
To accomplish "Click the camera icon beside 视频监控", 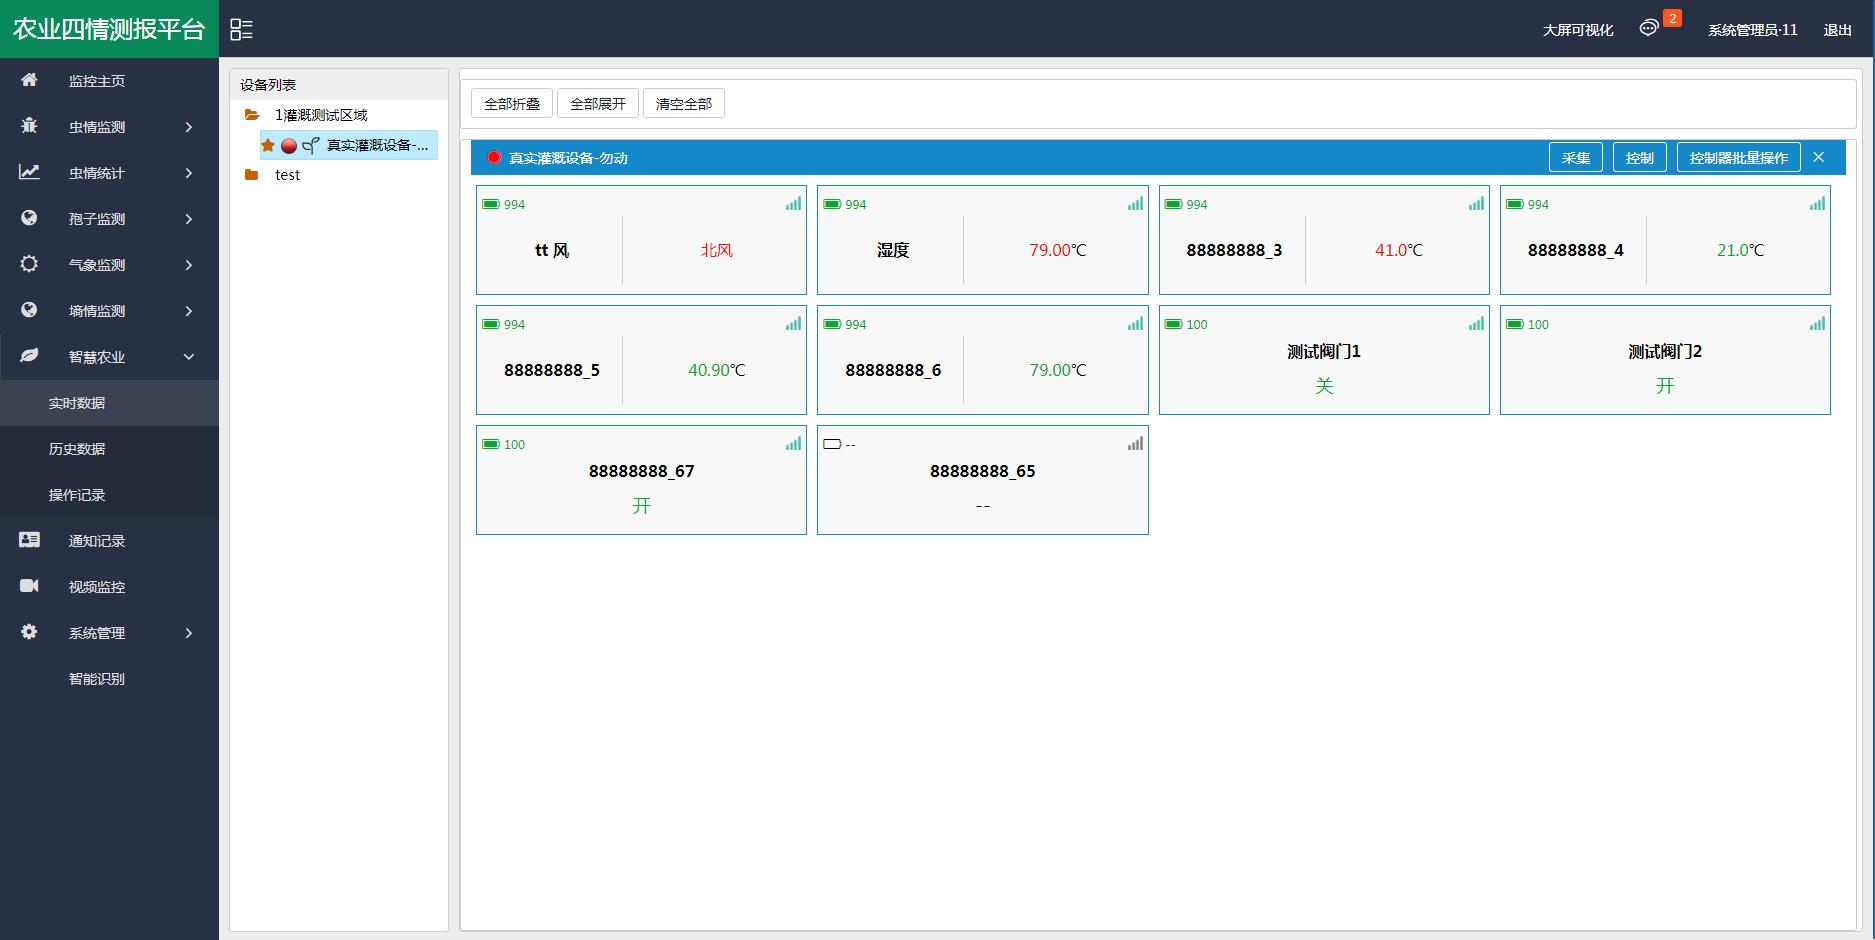I will (x=29, y=586).
